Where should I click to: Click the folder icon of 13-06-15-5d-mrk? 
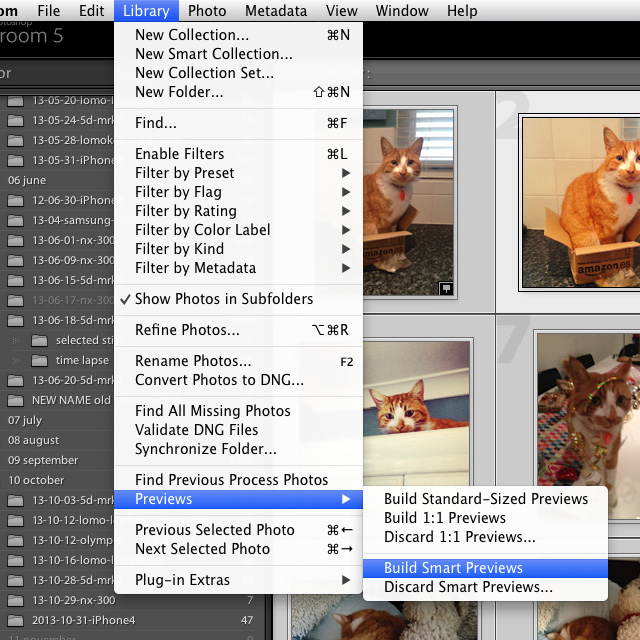coord(16,280)
